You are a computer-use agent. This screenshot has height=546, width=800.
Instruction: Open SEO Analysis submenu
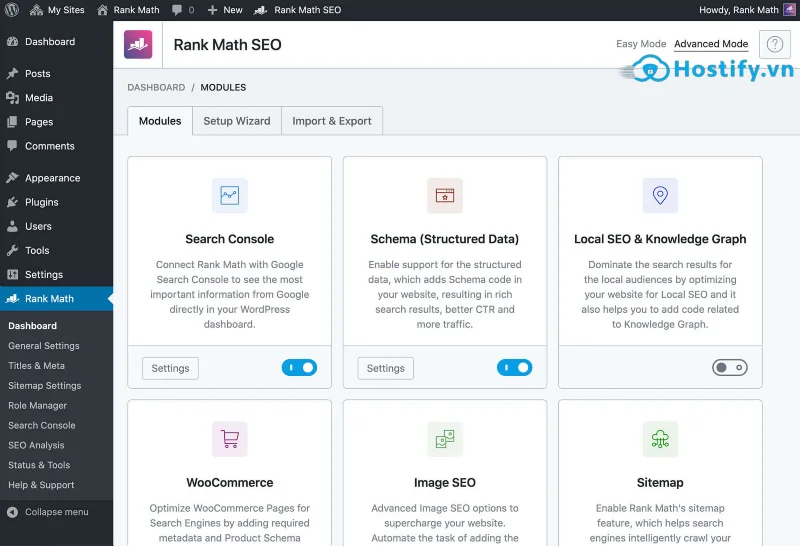[36, 445]
